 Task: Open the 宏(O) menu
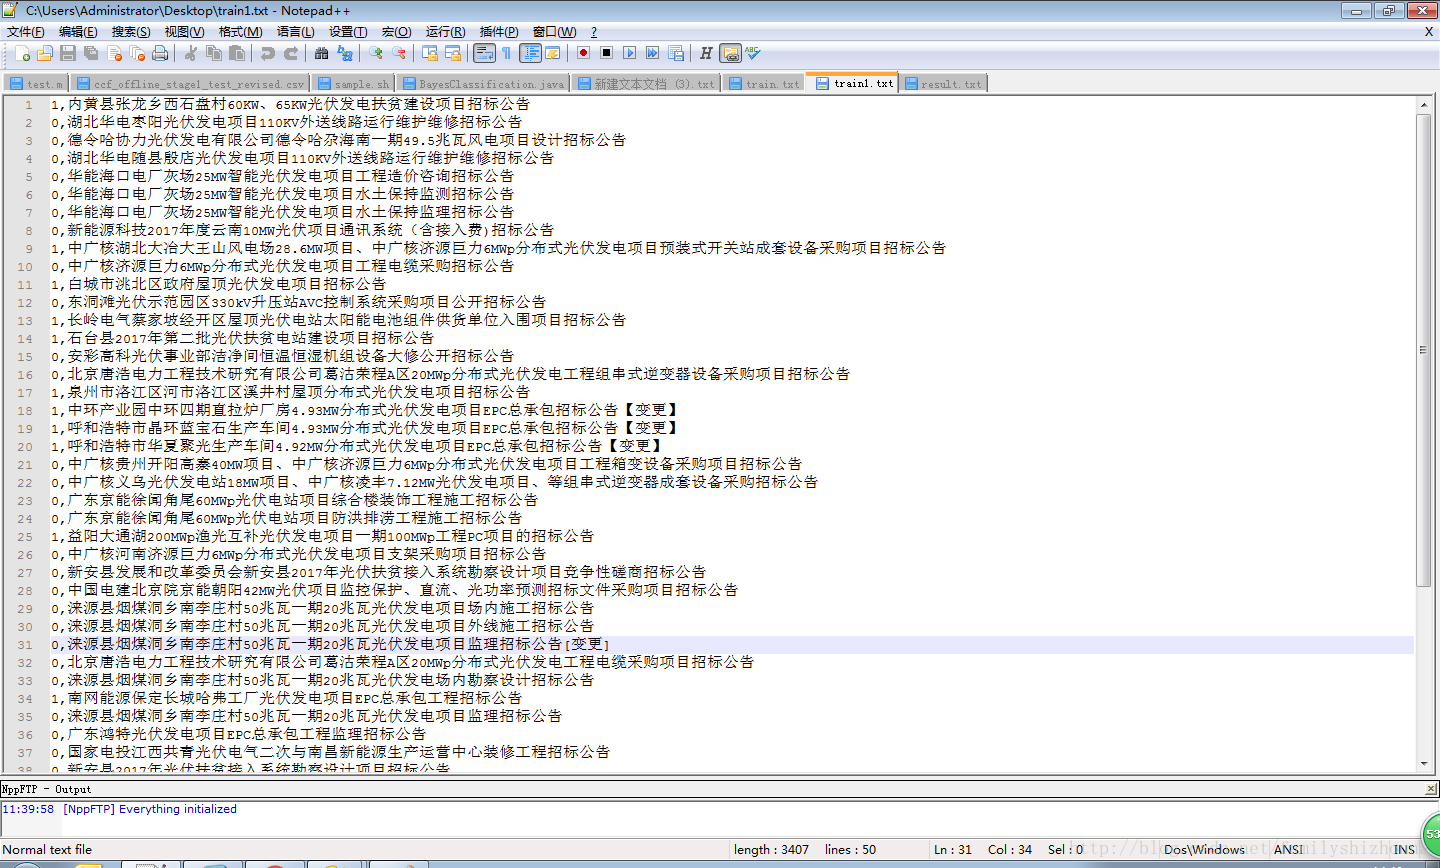coord(396,32)
